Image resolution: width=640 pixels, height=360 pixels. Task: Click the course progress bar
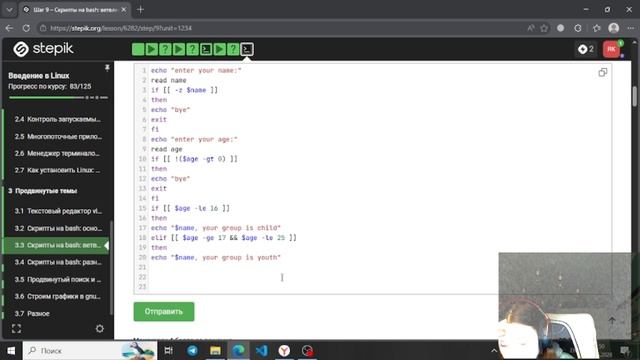(58, 98)
